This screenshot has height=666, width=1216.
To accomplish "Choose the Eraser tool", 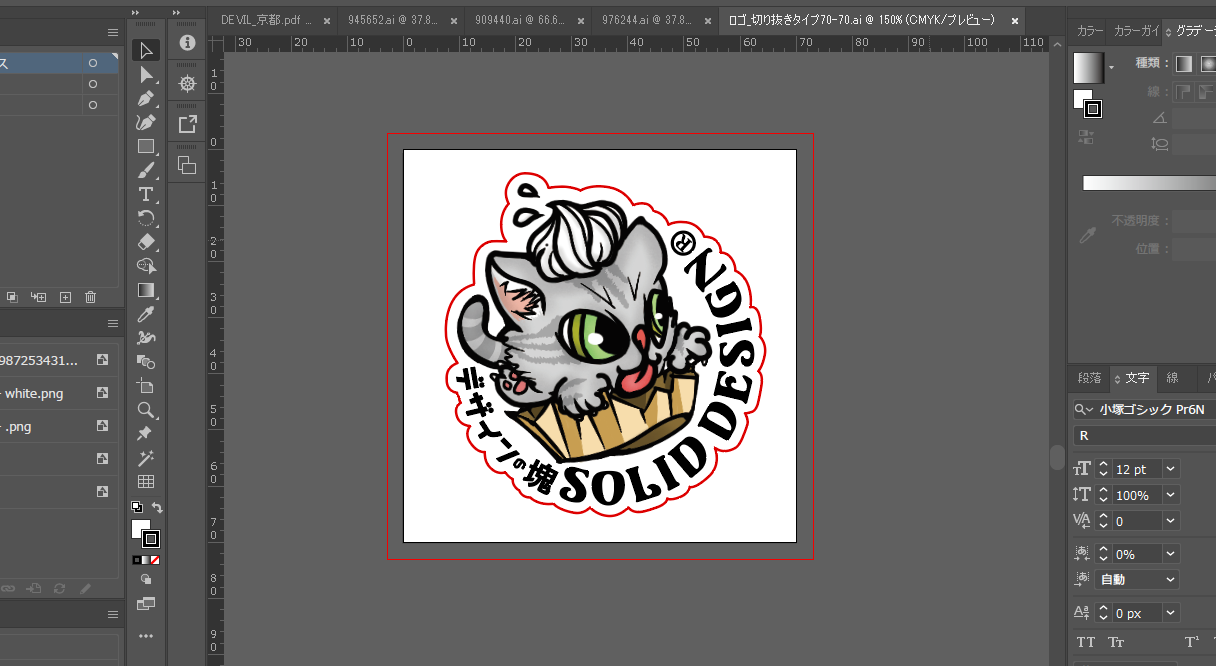I will (146, 242).
